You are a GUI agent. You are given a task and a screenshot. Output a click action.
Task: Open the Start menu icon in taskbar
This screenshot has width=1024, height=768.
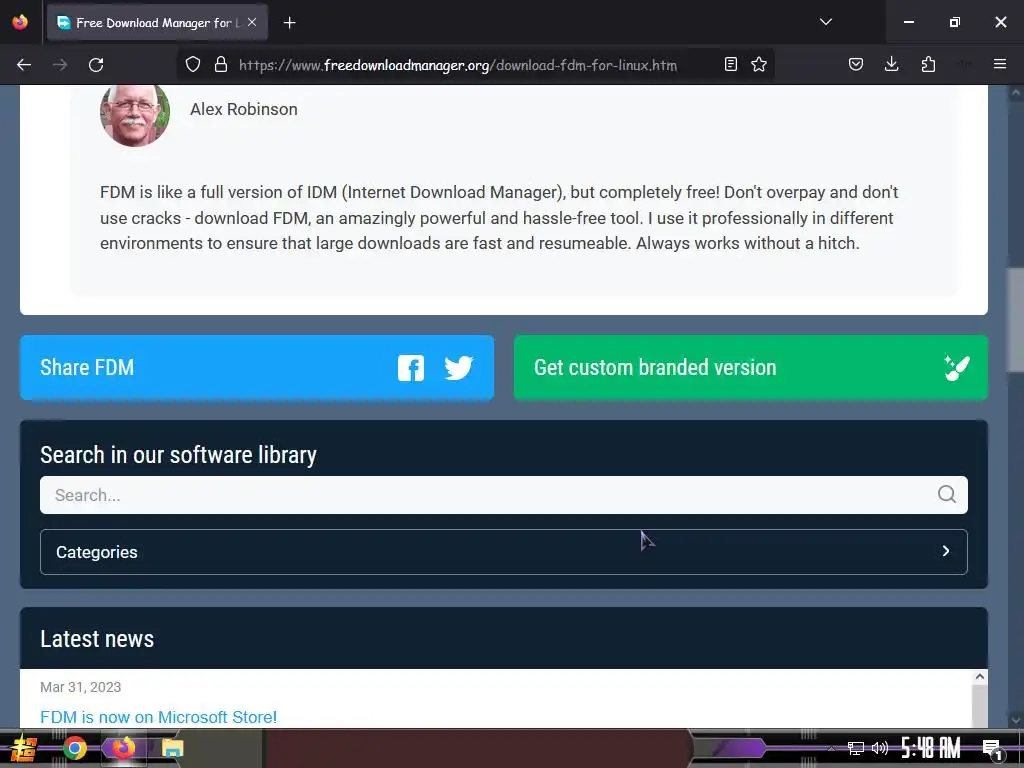(24, 748)
